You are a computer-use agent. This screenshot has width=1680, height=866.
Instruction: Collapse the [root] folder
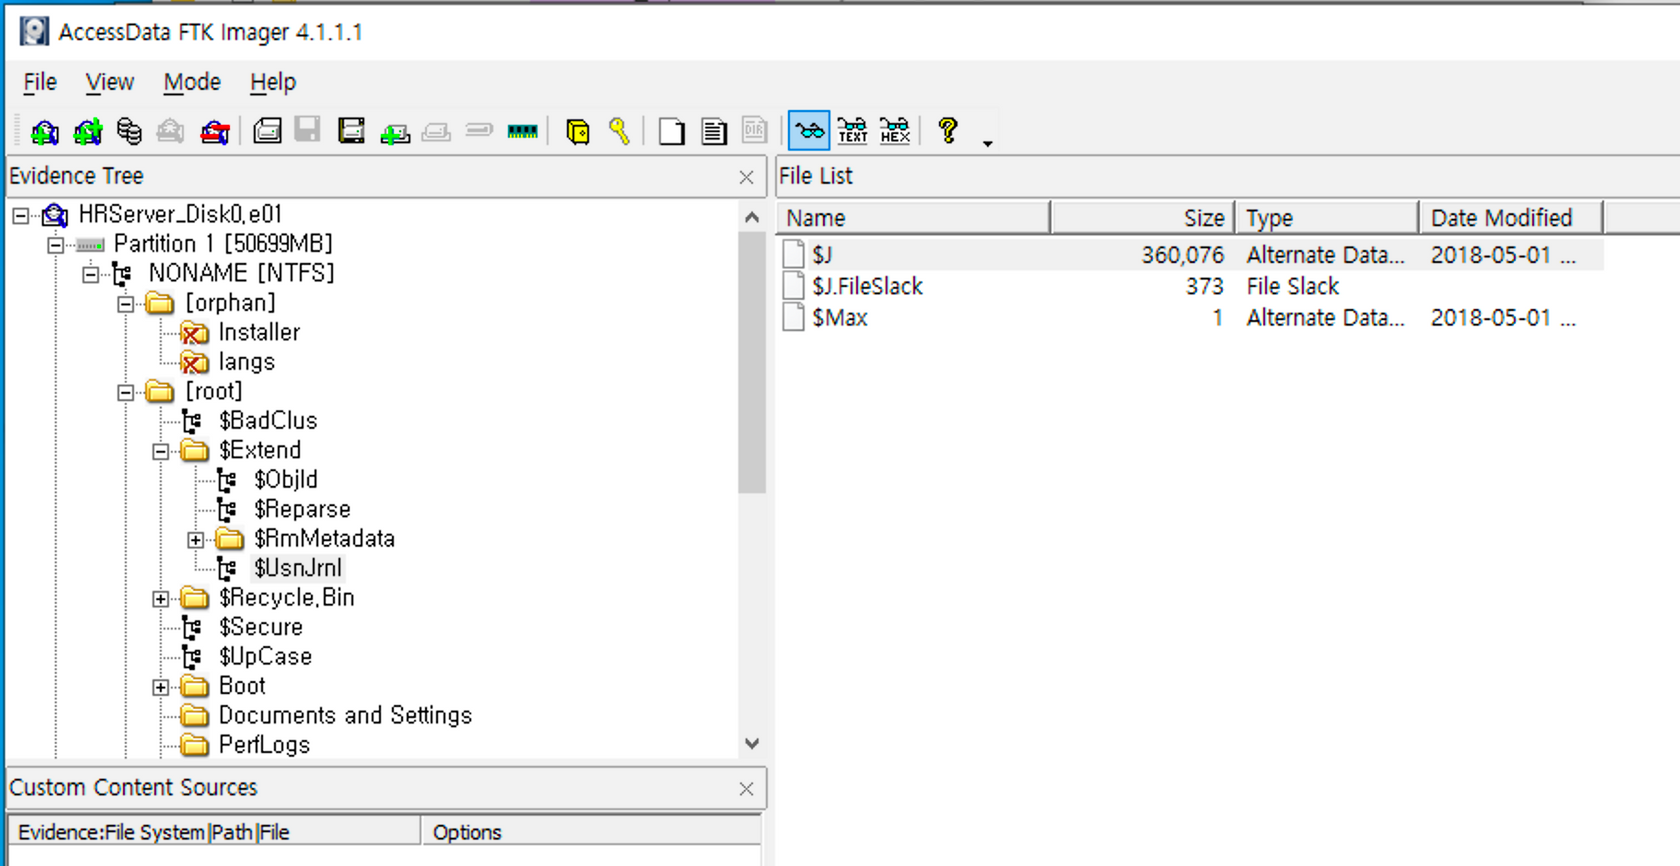pyautogui.click(x=125, y=392)
